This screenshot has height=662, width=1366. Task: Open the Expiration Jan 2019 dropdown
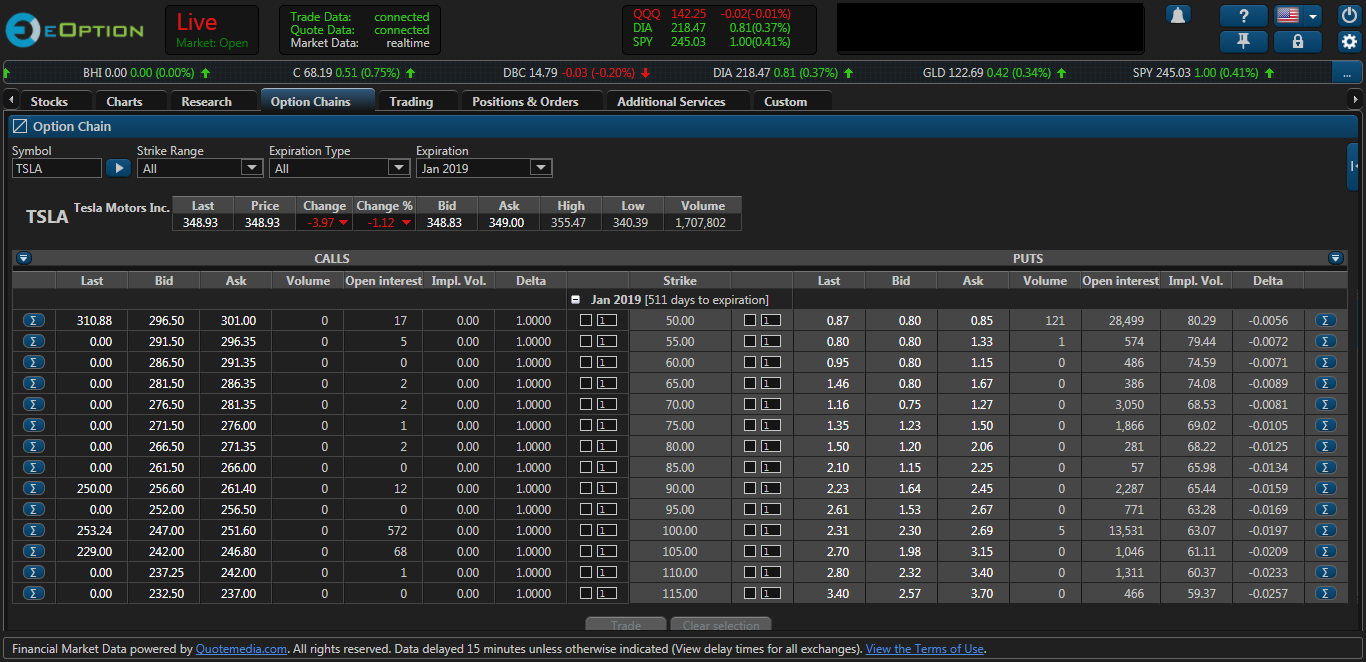pyautogui.click(x=484, y=168)
